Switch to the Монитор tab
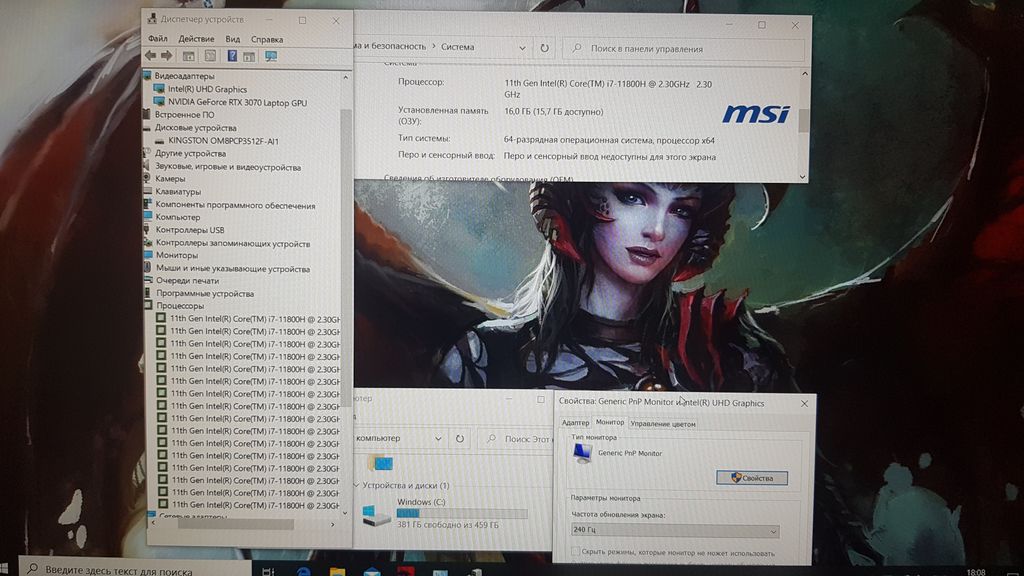 pyautogui.click(x=609, y=423)
